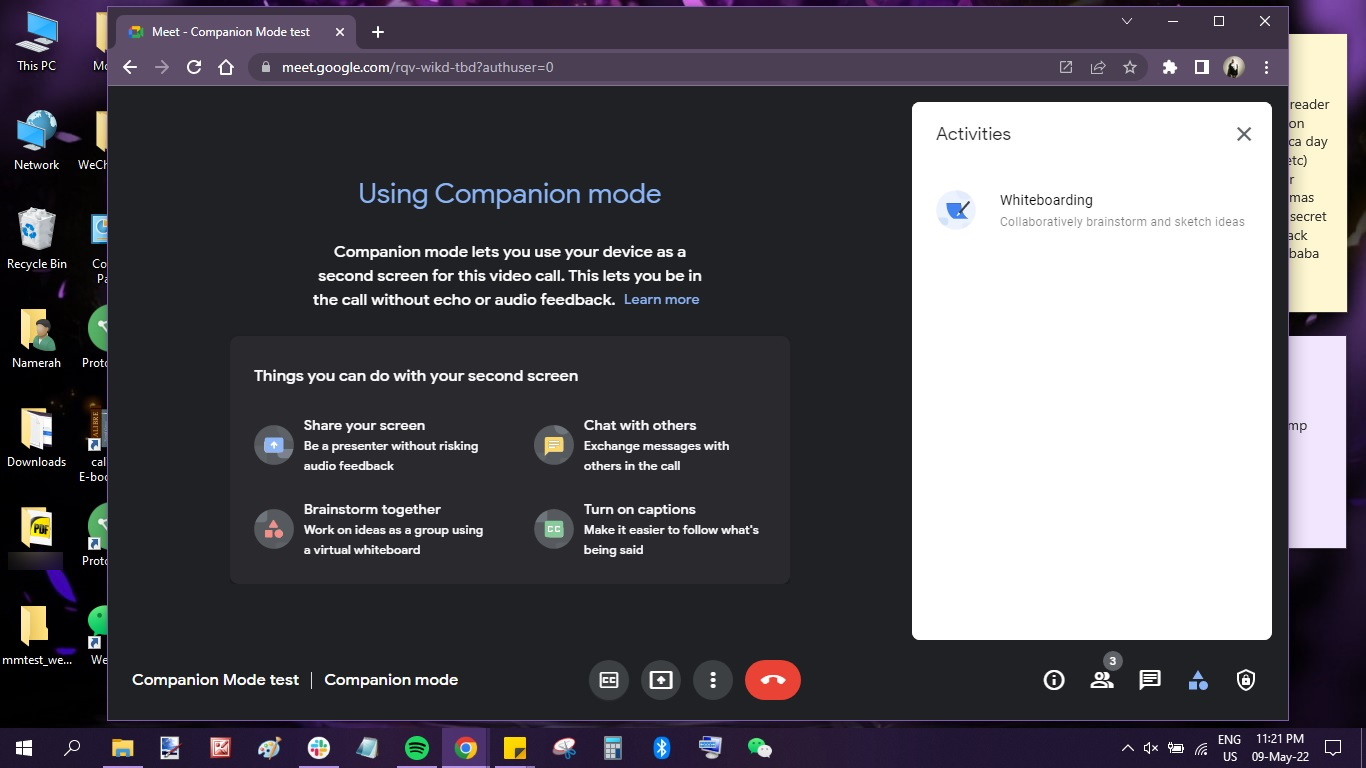Go to Chrome home page
Image resolution: width=1366 pixels, height=768 pixels.
226,67
